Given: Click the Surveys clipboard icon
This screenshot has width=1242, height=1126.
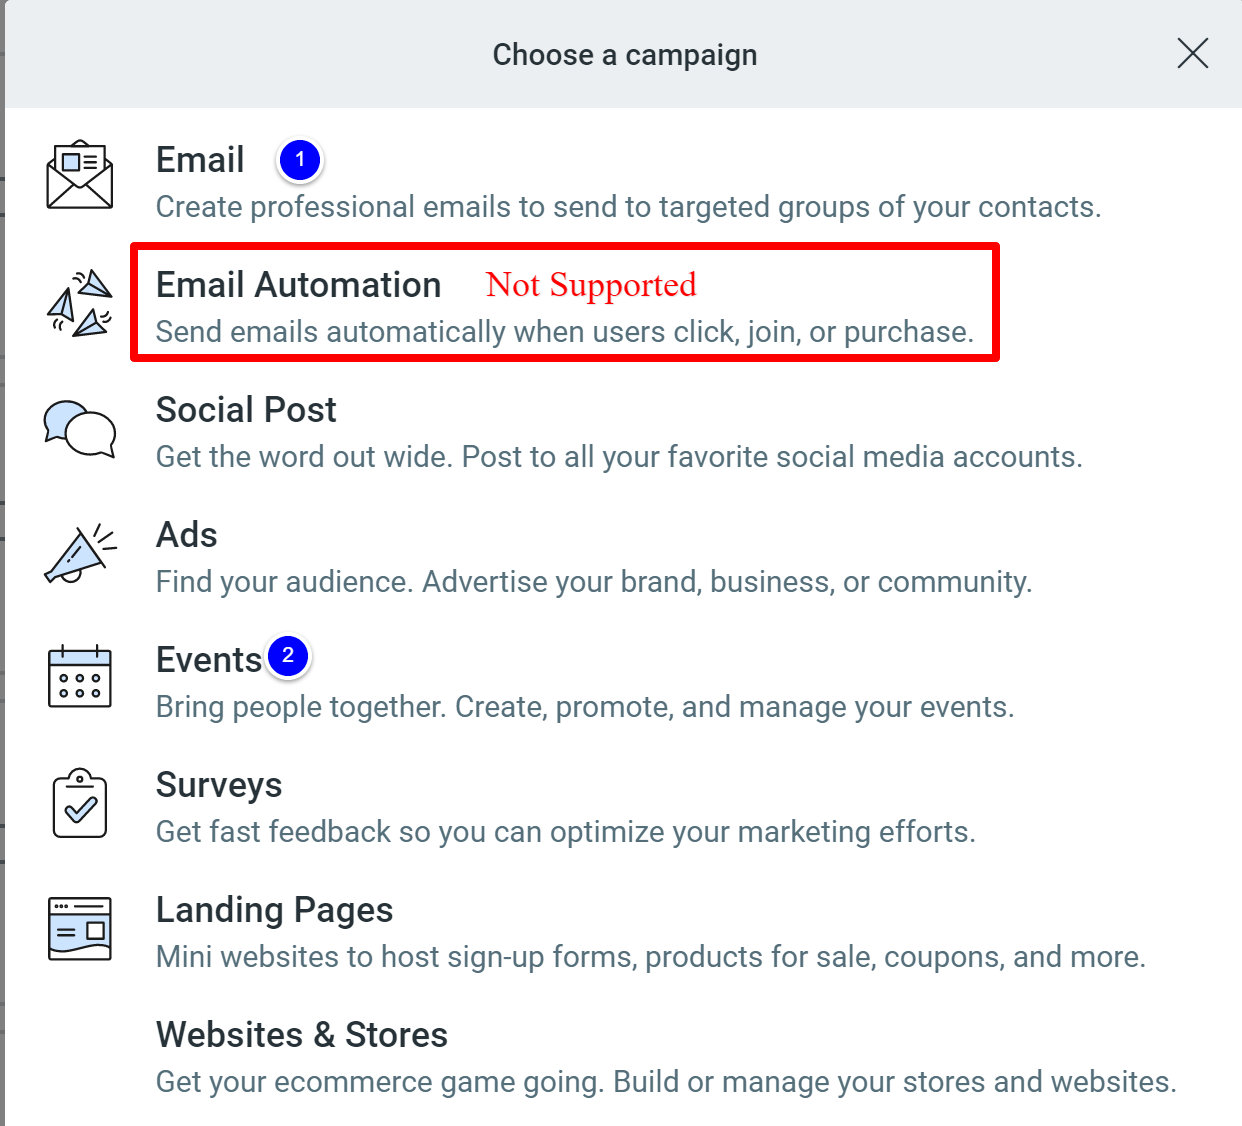Looking at the screenshot, I should 80,803.
